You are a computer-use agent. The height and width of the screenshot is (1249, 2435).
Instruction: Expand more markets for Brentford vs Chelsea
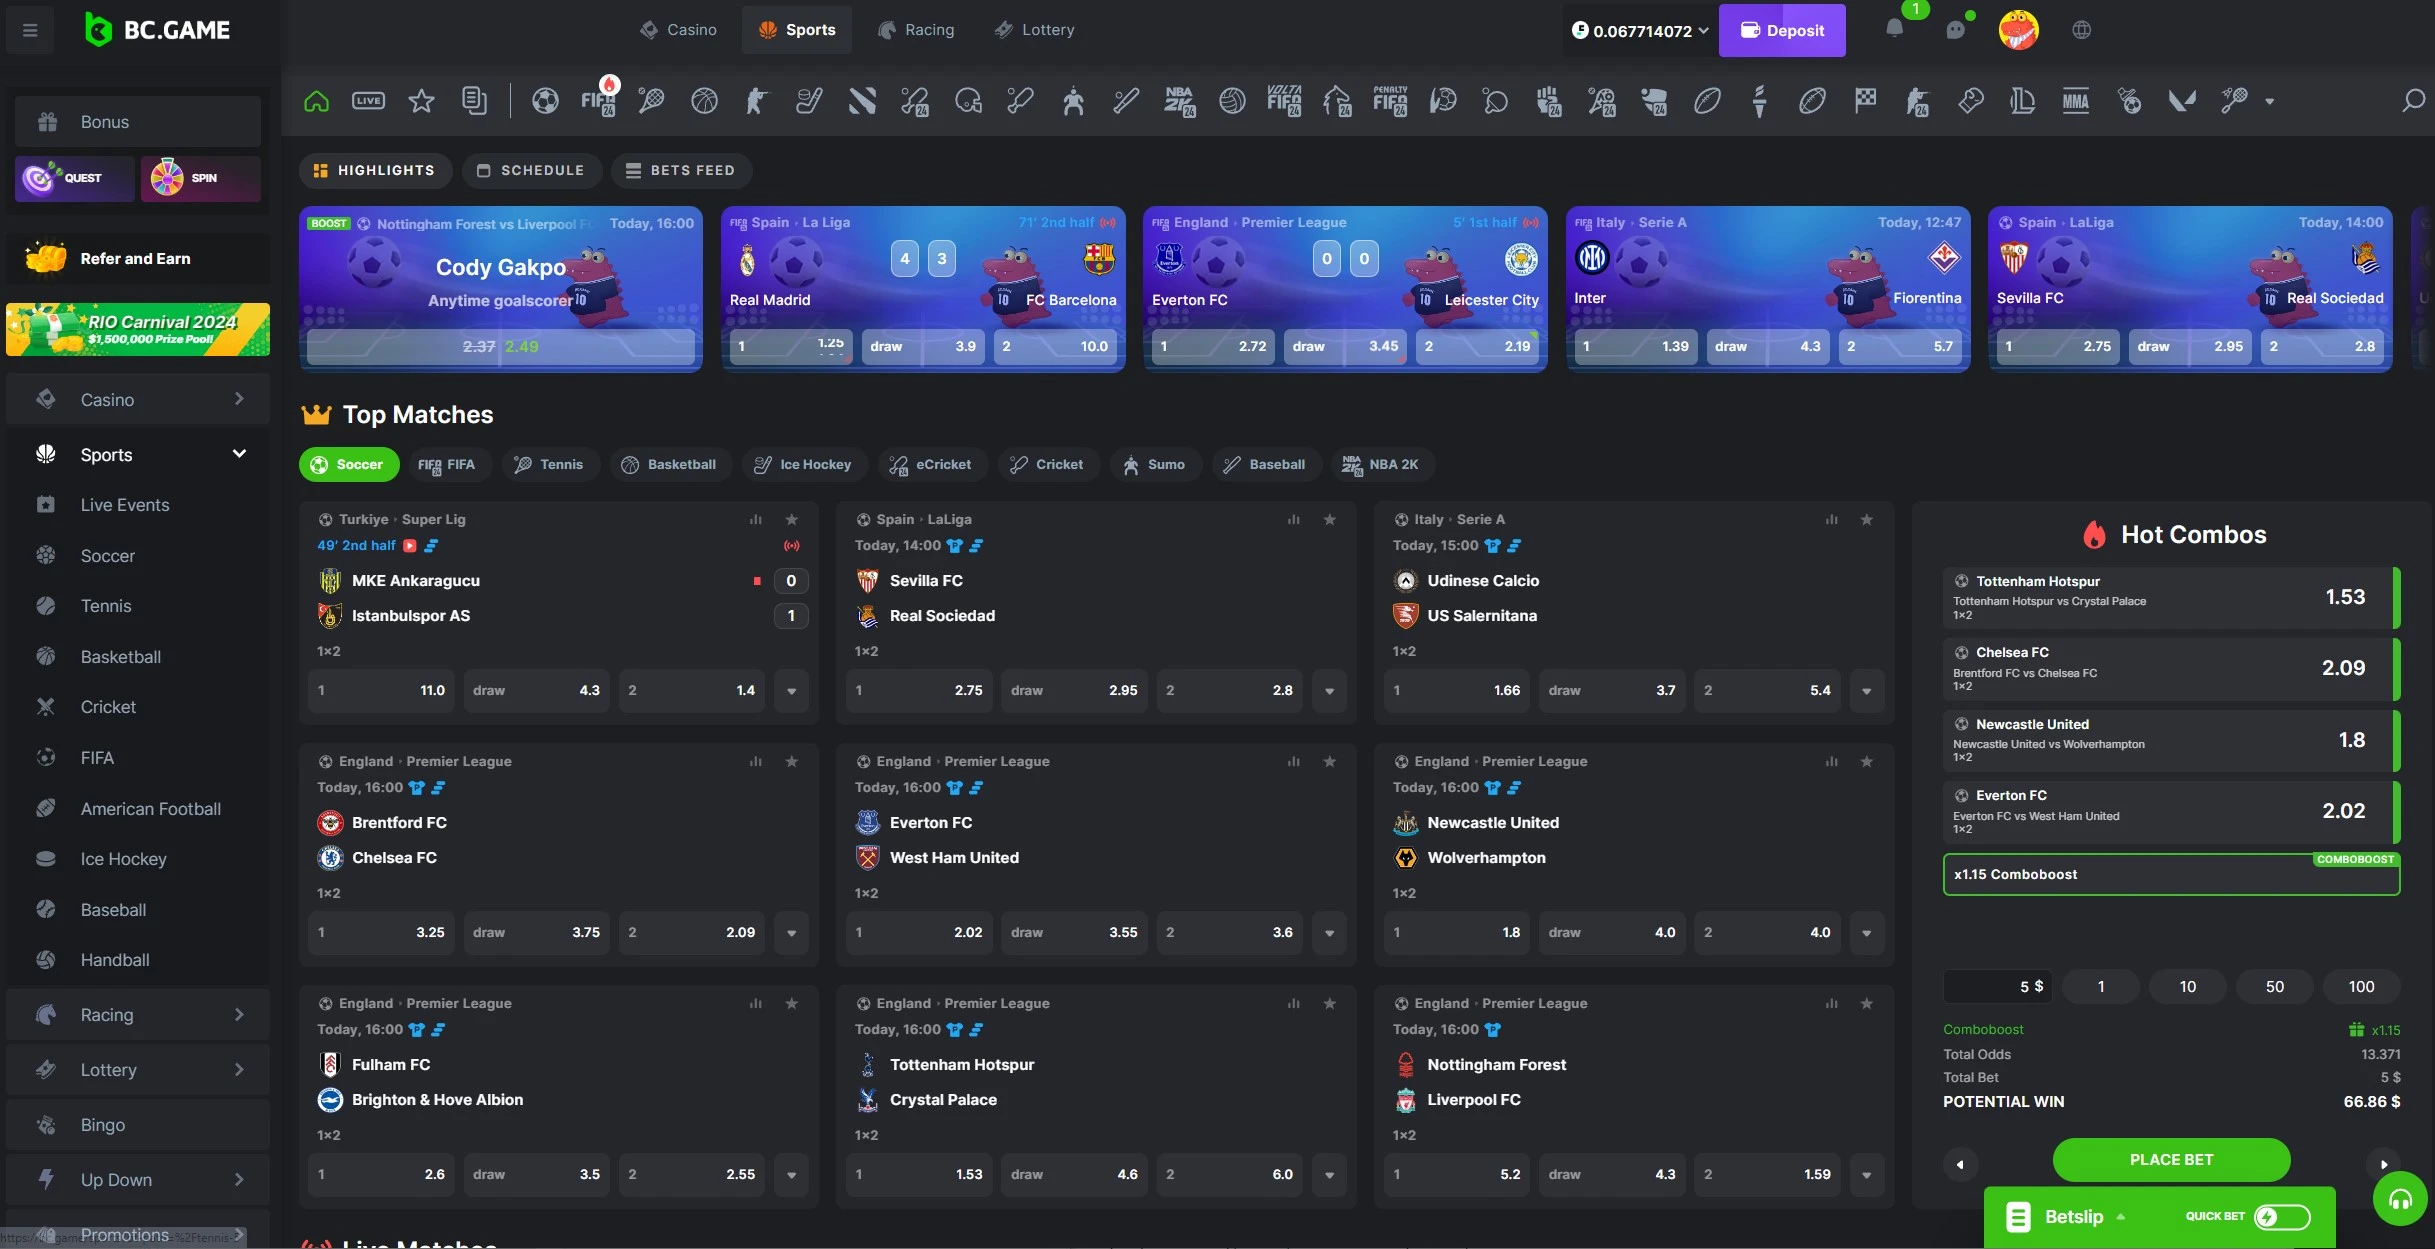[x=791, y=932]
